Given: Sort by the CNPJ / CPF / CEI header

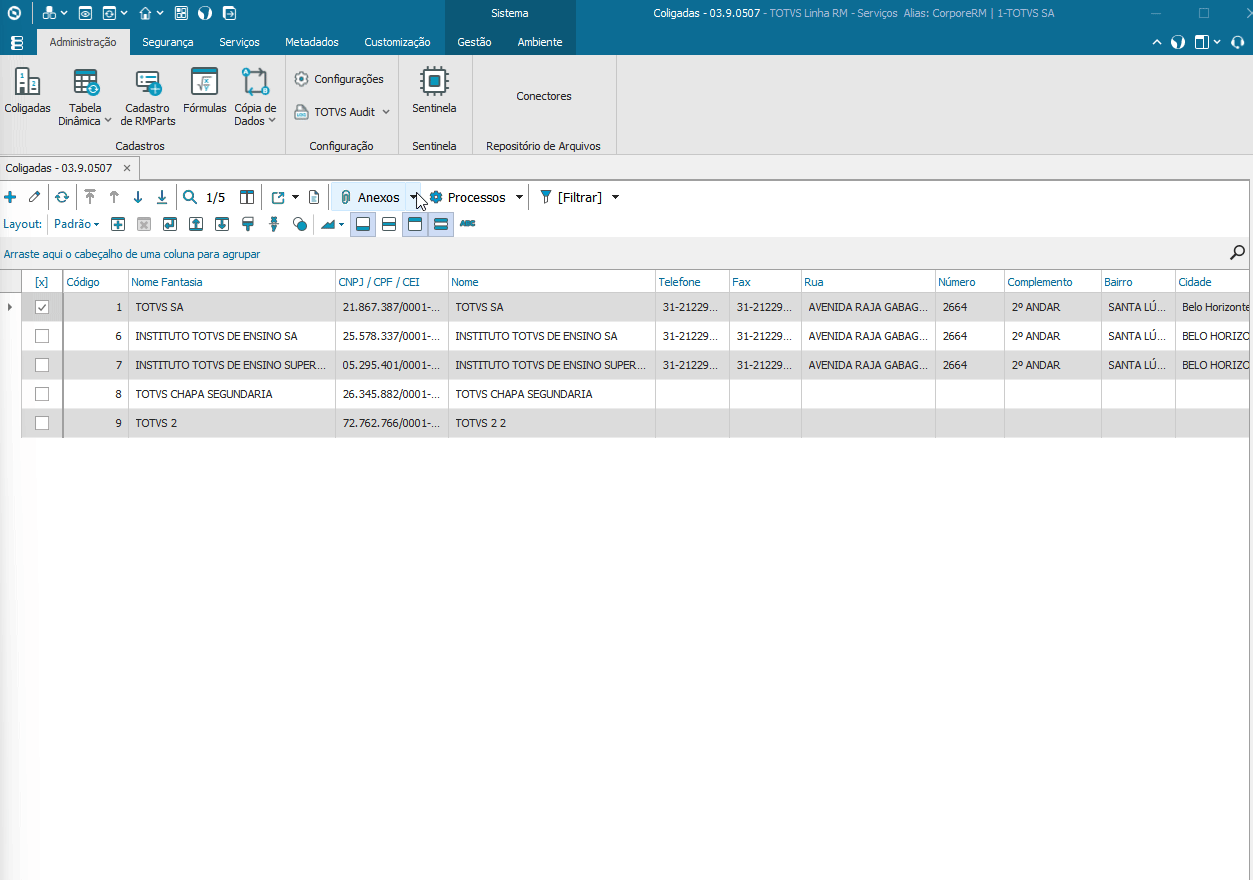Looking at the screenshot, I should click(391, 282).
